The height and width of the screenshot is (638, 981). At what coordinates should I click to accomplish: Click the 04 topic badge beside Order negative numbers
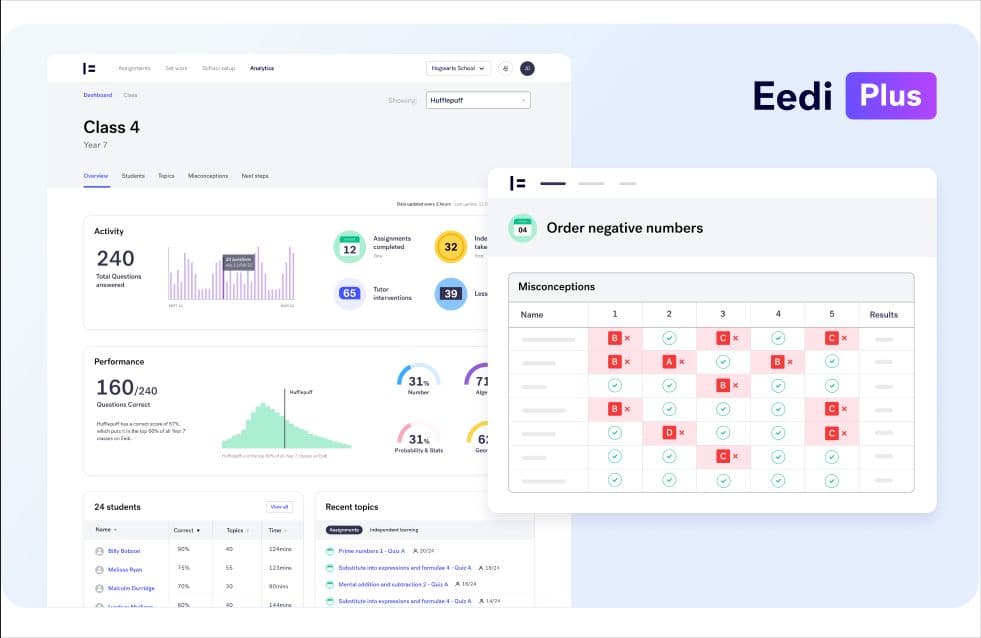(x=521, y=228)
